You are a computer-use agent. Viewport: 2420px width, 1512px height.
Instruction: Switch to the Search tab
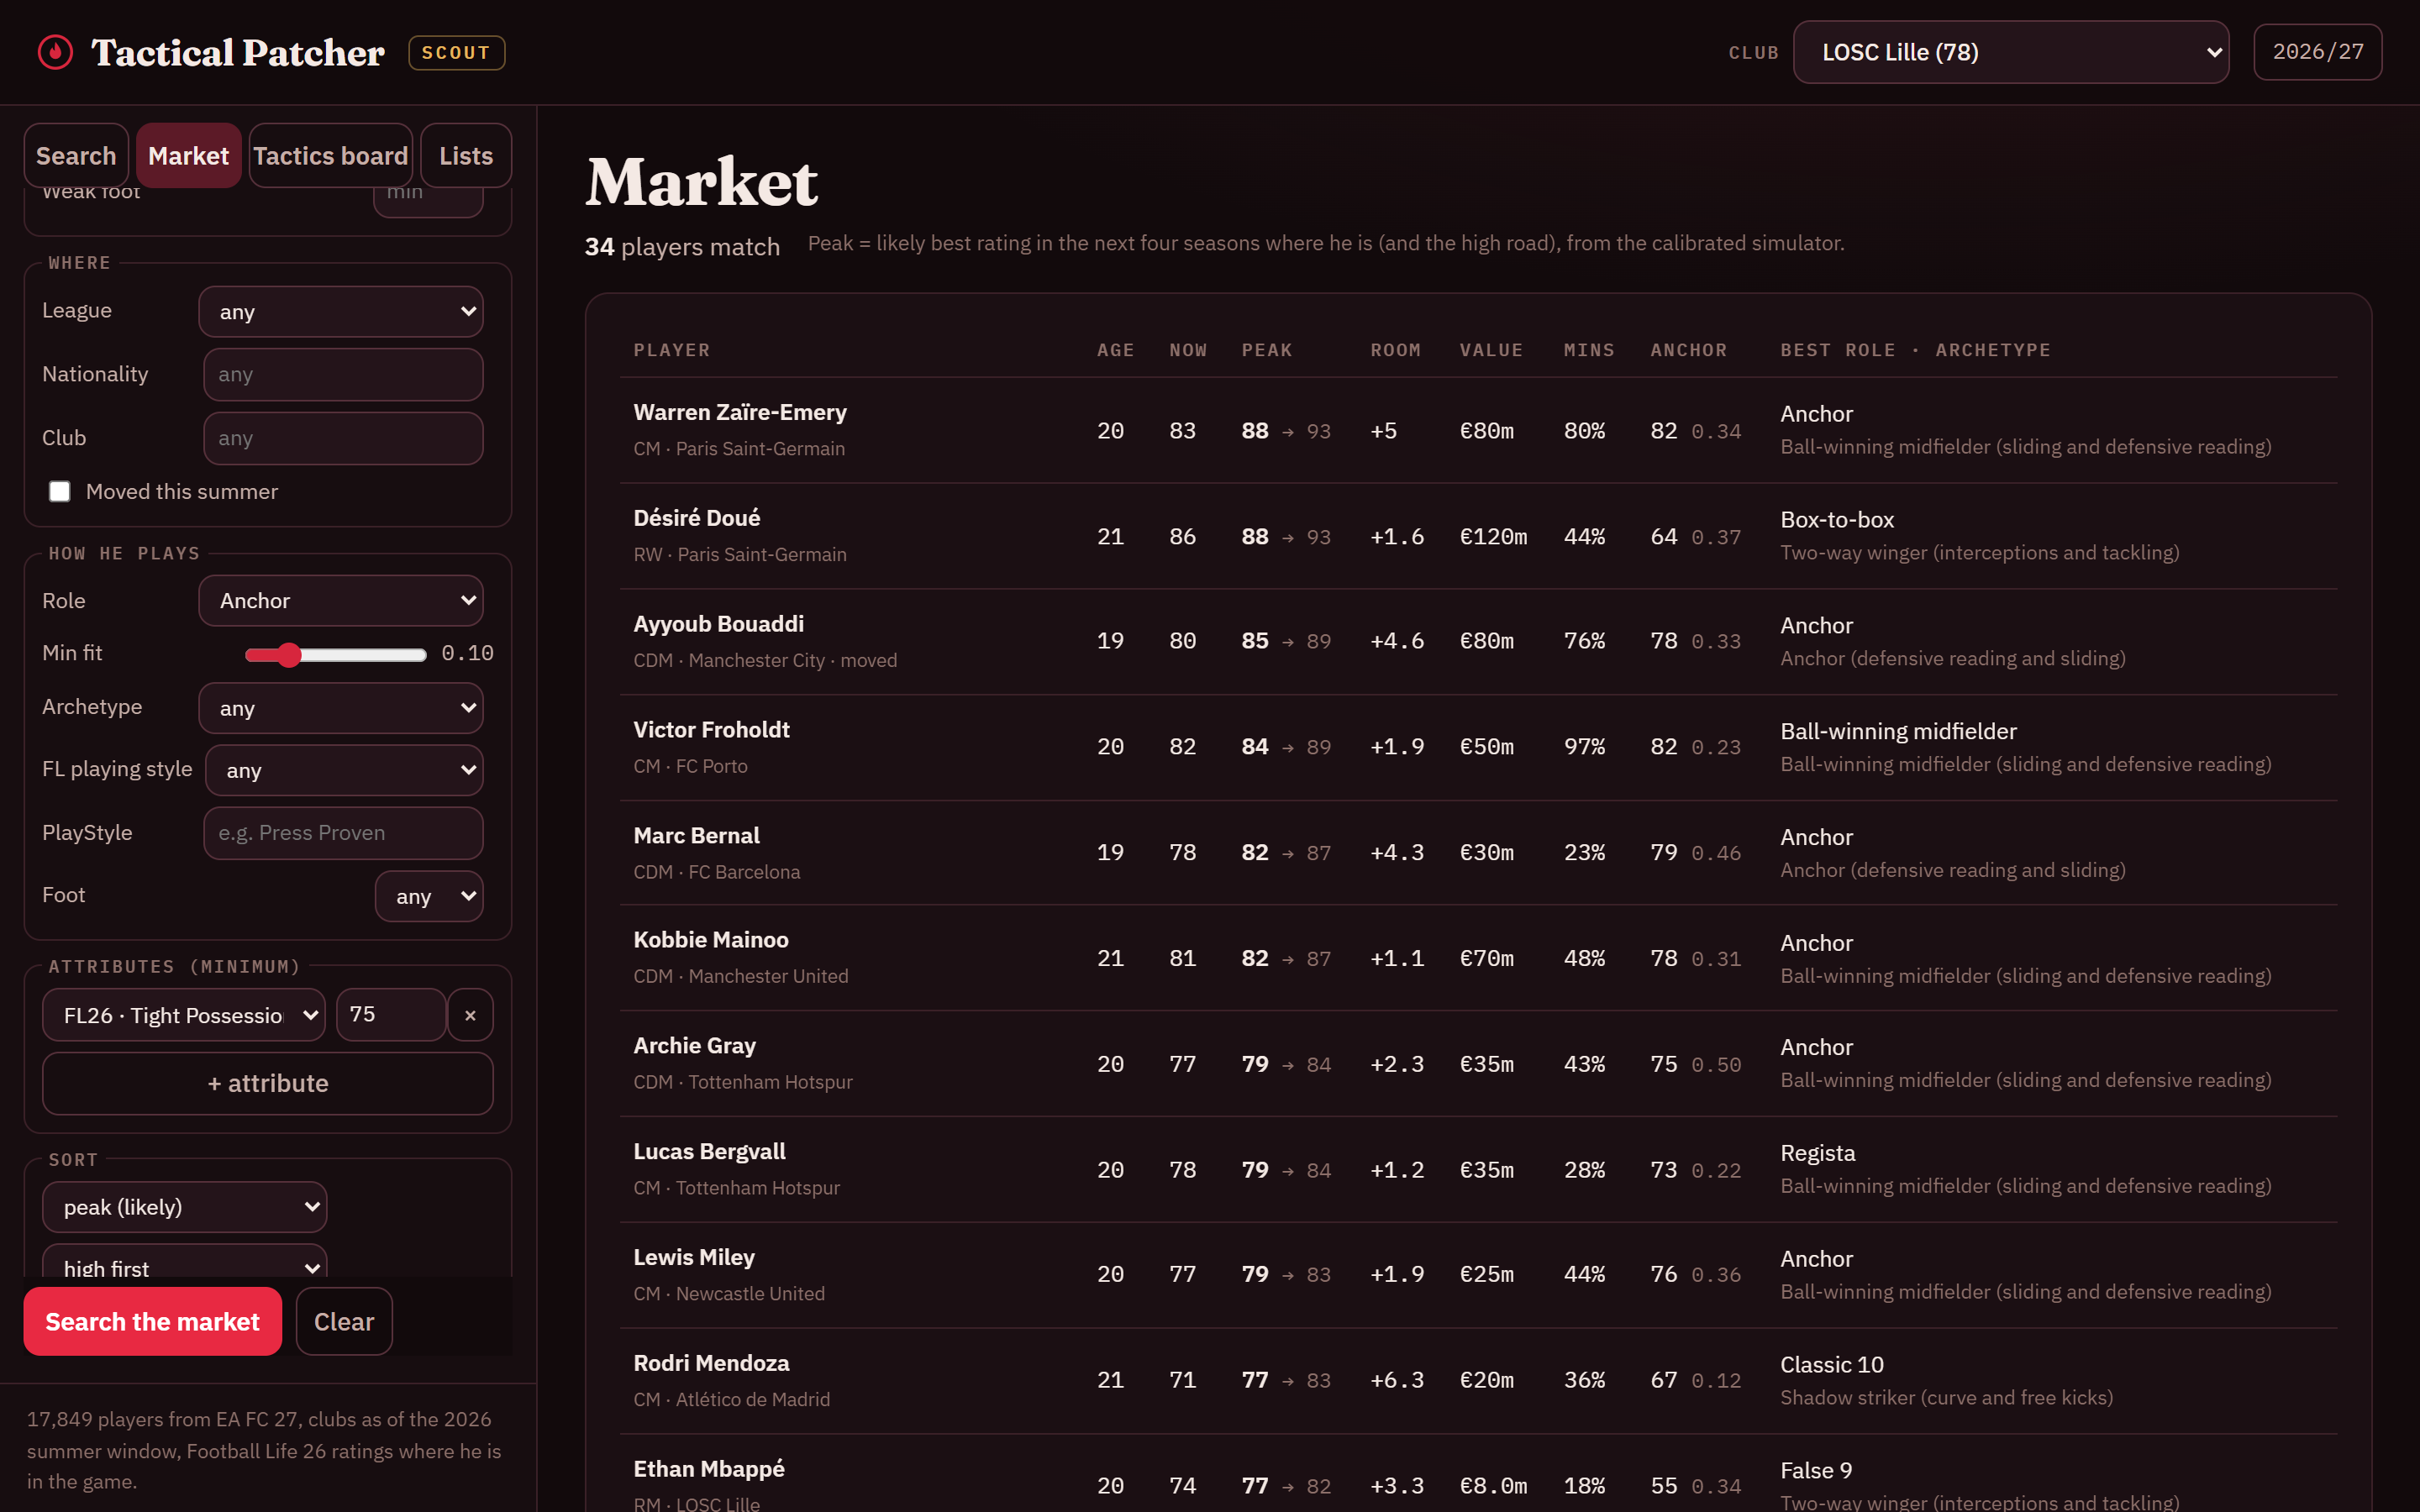(x=76, y=155)
